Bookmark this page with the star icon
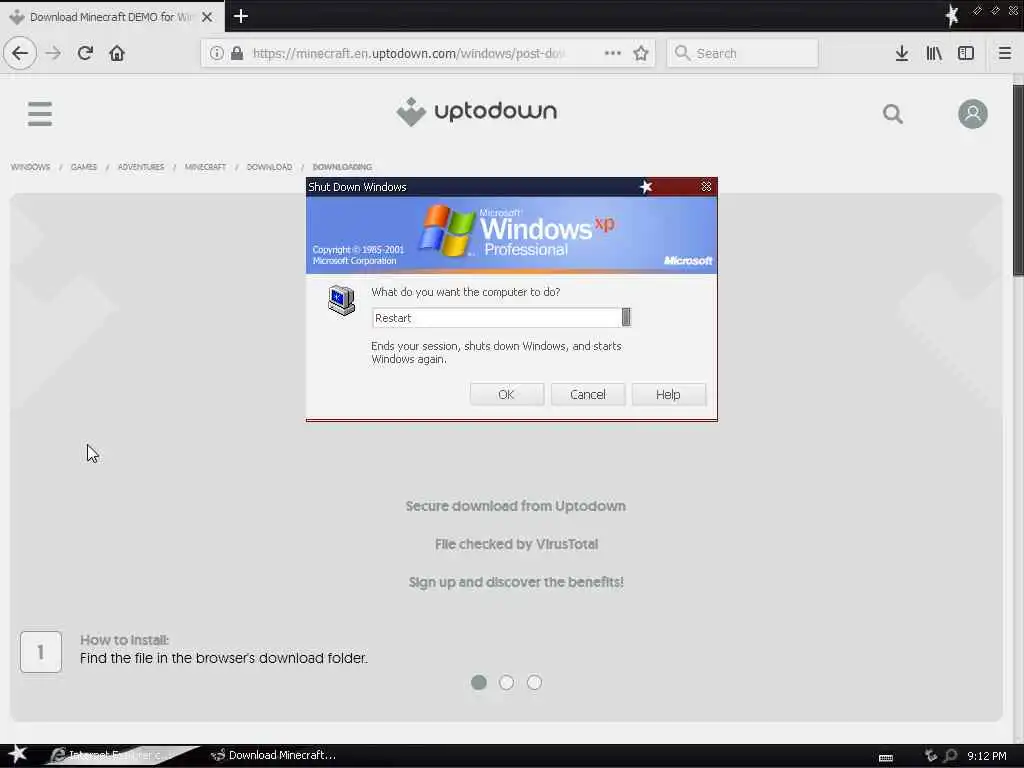1024x768 pixels. (x=641, y=53)
